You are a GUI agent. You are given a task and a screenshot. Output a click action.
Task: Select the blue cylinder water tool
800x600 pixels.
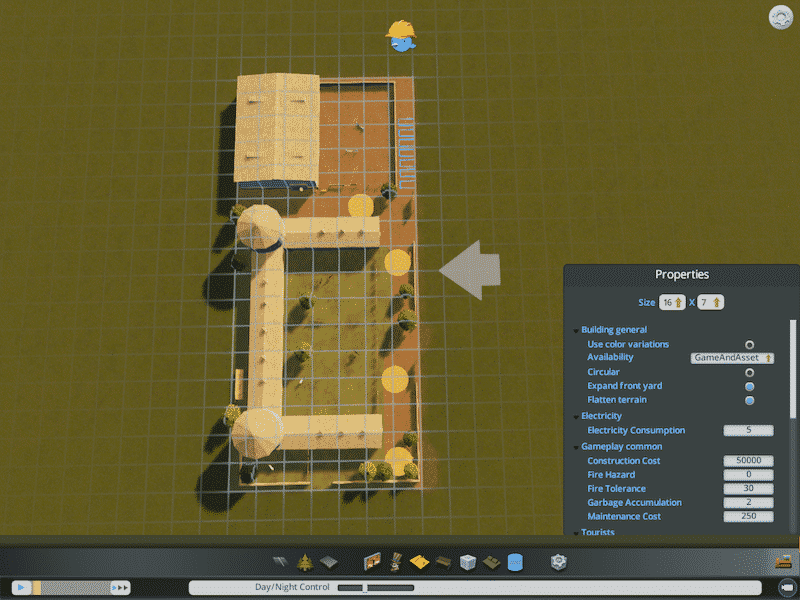515,563
